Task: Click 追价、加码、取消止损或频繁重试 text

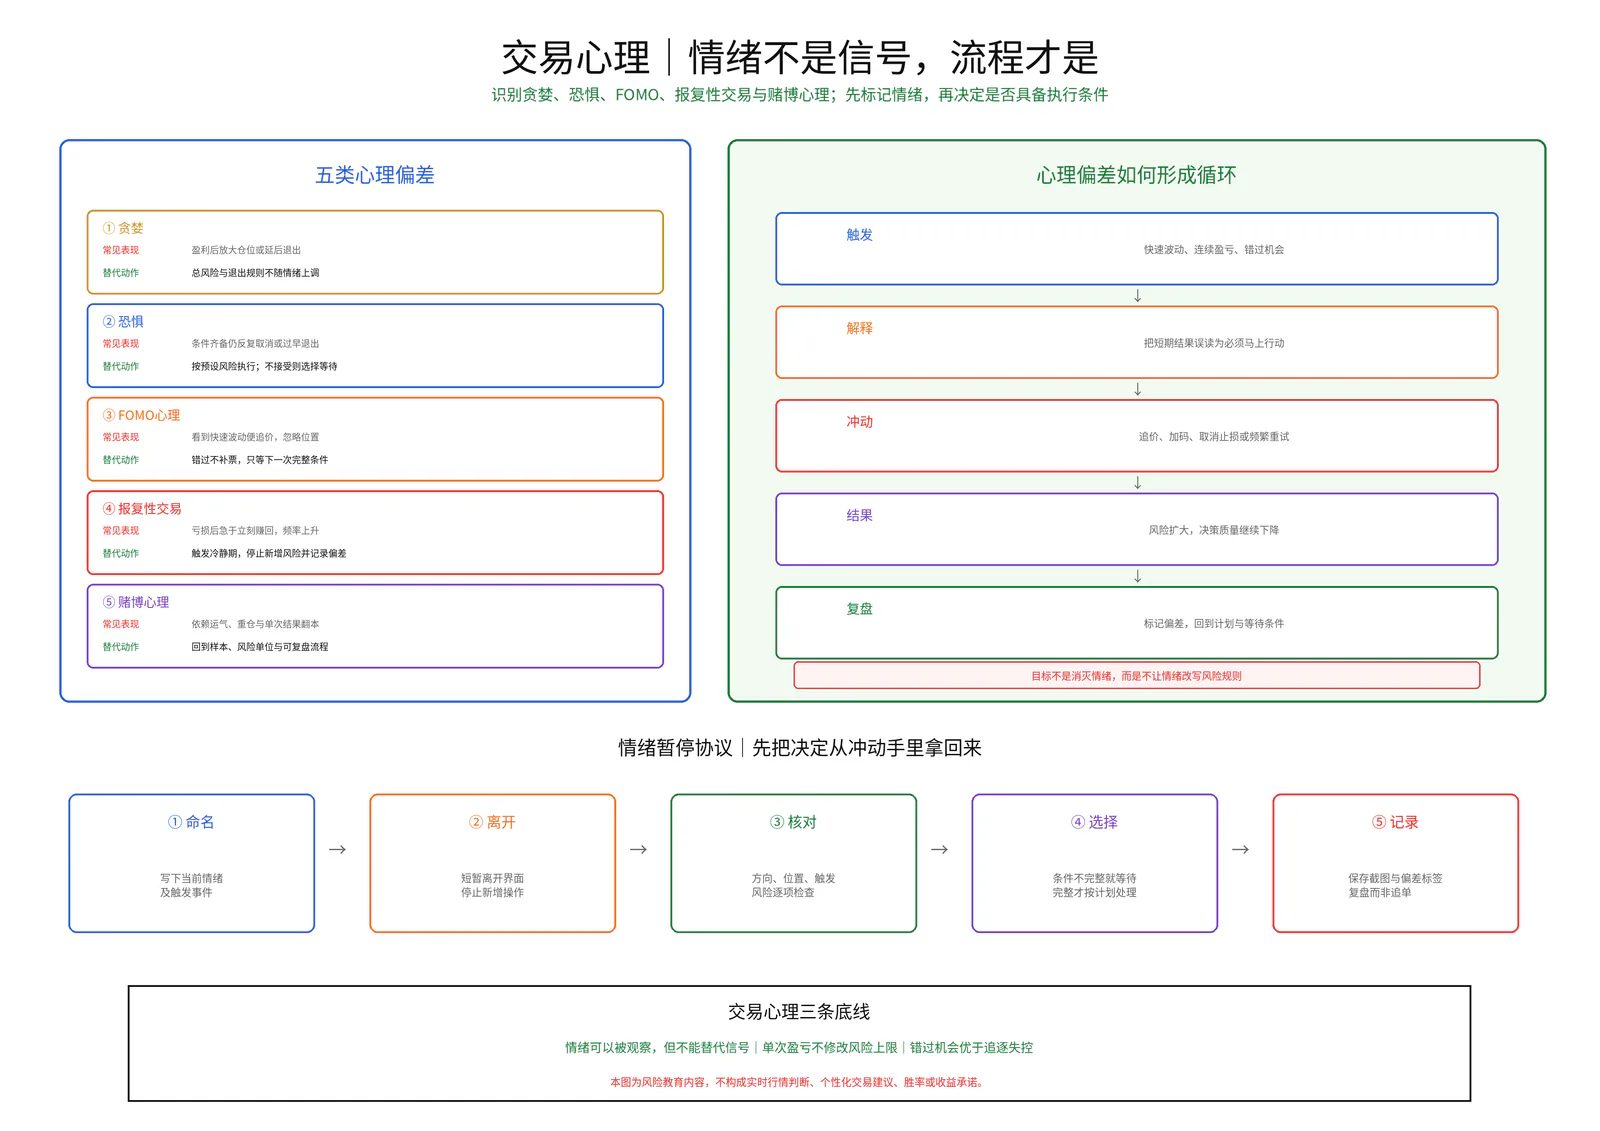Action: coord(1214,437)
